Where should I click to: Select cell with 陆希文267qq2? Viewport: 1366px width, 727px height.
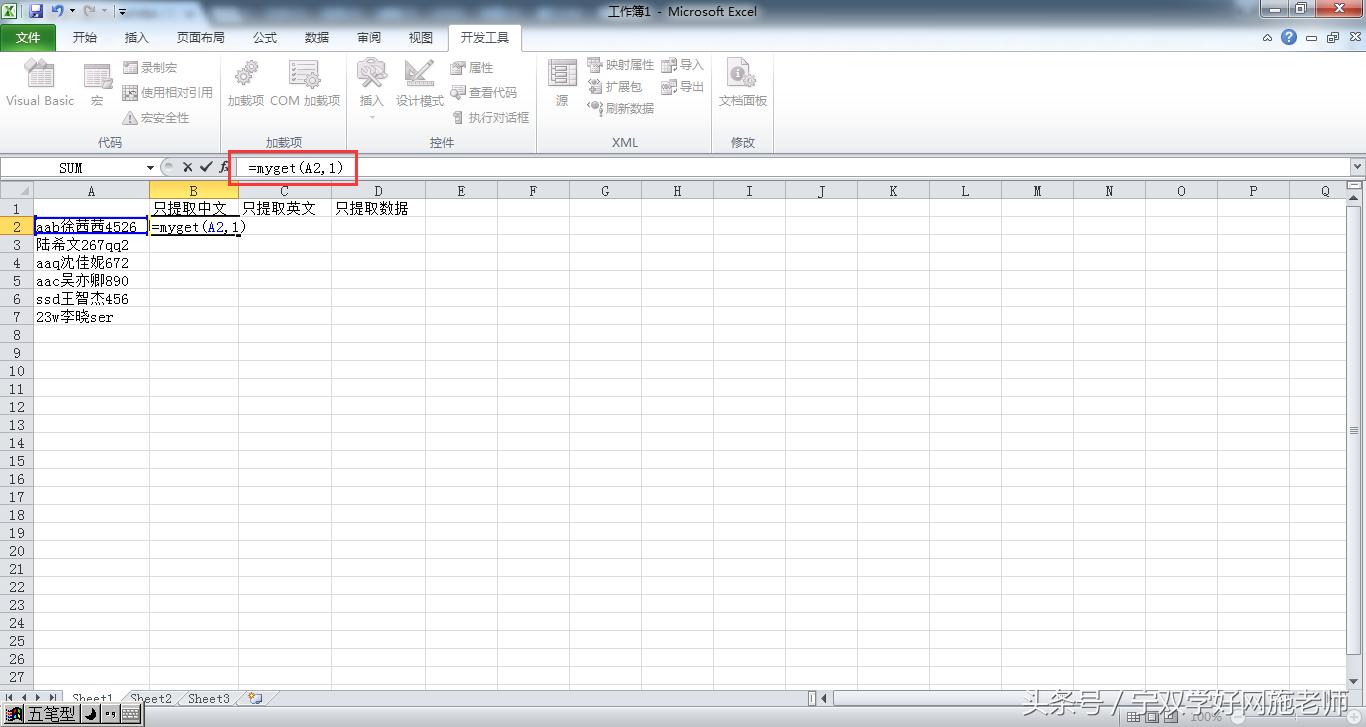click(92, 245)
